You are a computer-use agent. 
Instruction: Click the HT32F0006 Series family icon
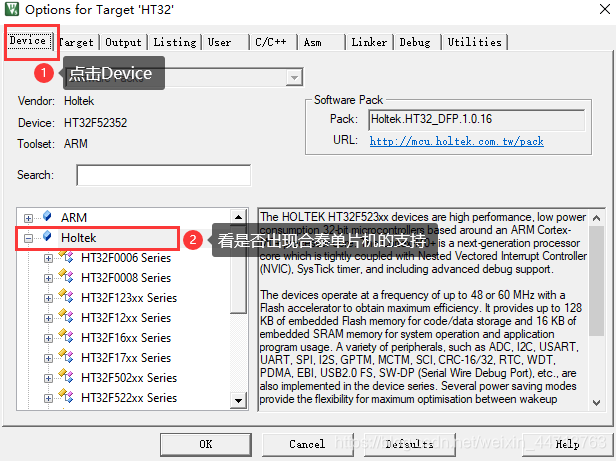point(66,256)
